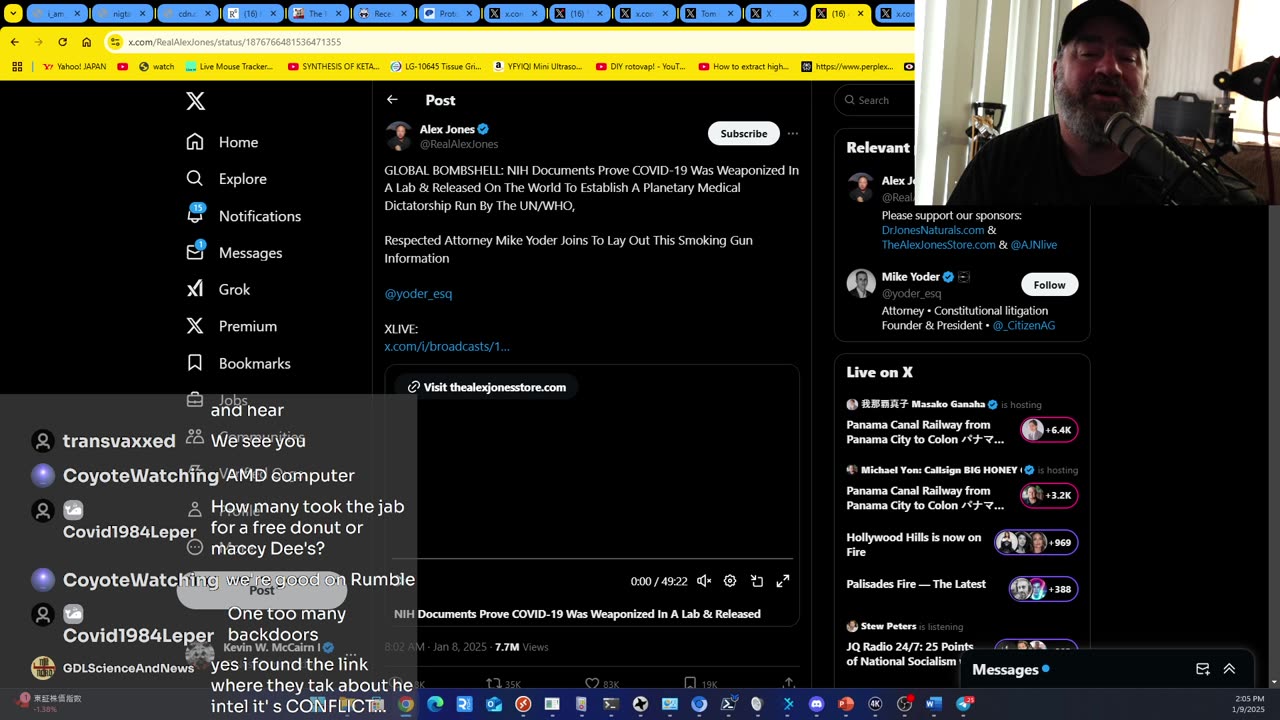The height and width of the screenshot is (720, 1280).
Task: Open browser home page
Action: [87, 42]
